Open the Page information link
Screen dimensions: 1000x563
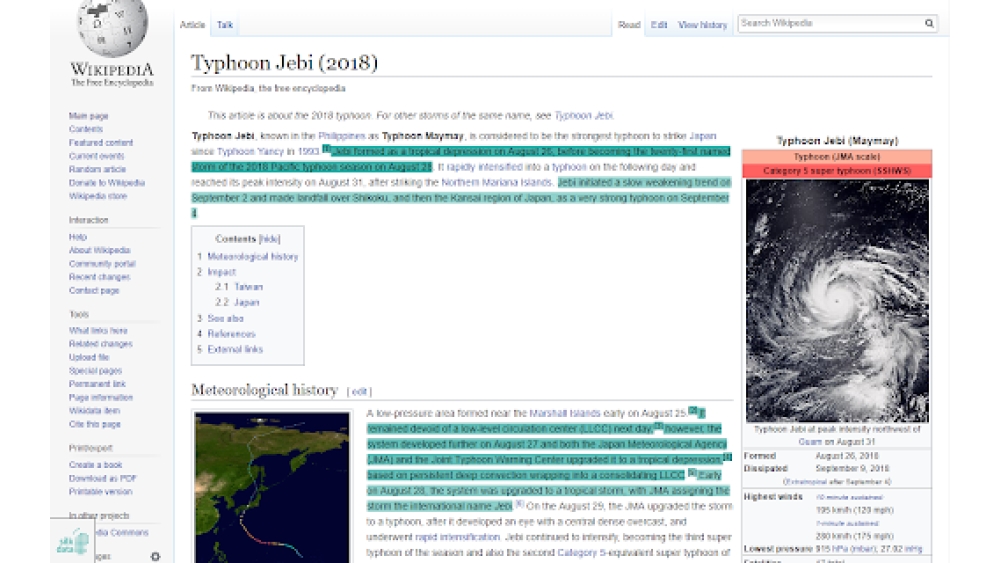click(x=101, y=398)
